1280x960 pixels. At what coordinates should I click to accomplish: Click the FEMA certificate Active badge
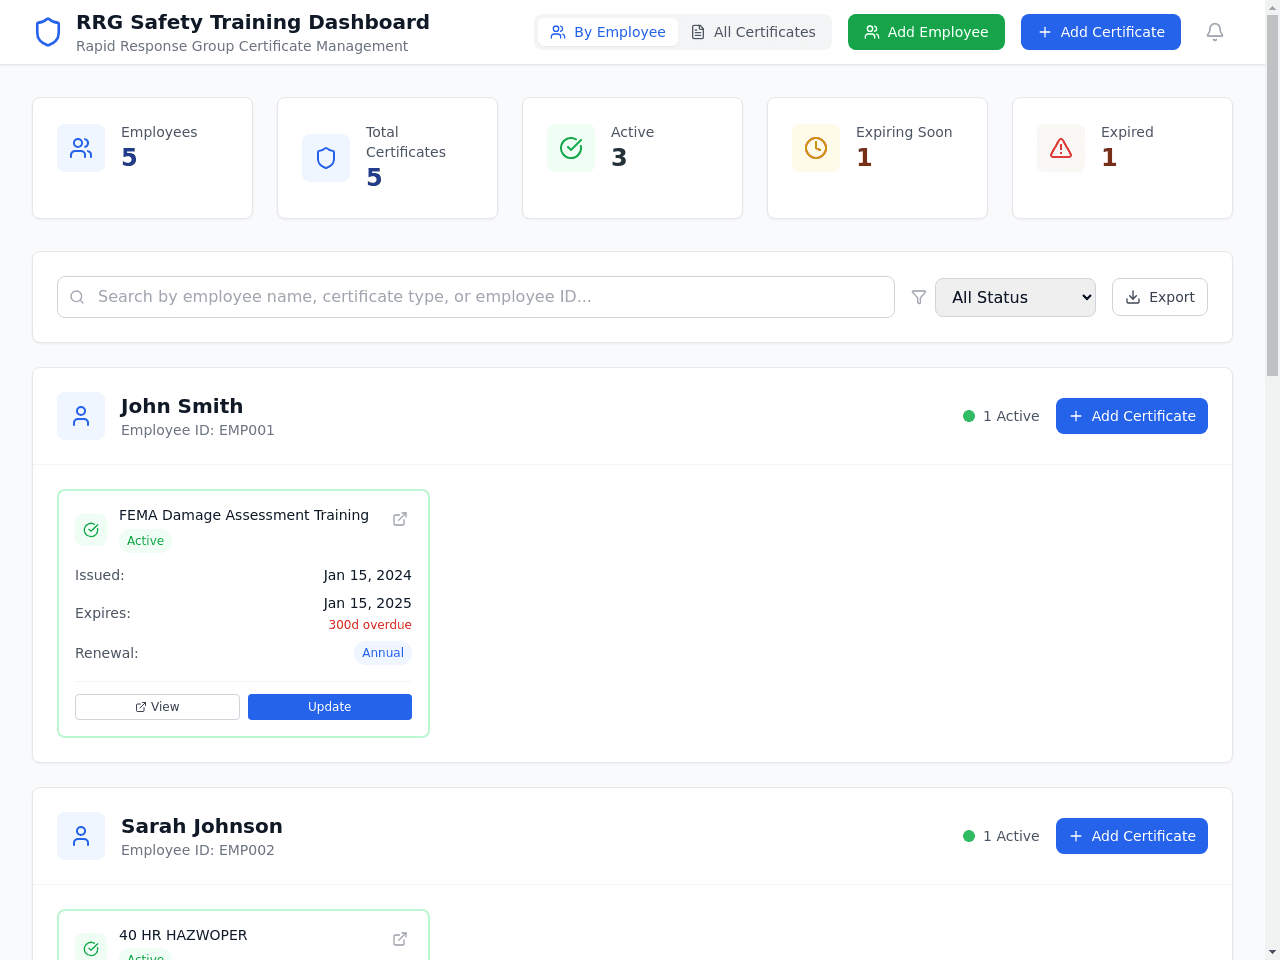pyautogui.click(x=145, y=541)
